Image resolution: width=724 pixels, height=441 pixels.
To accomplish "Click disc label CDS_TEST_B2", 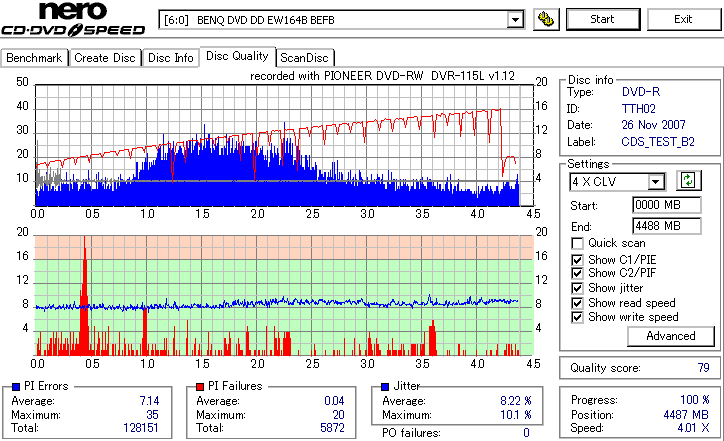I will point(658,142).
